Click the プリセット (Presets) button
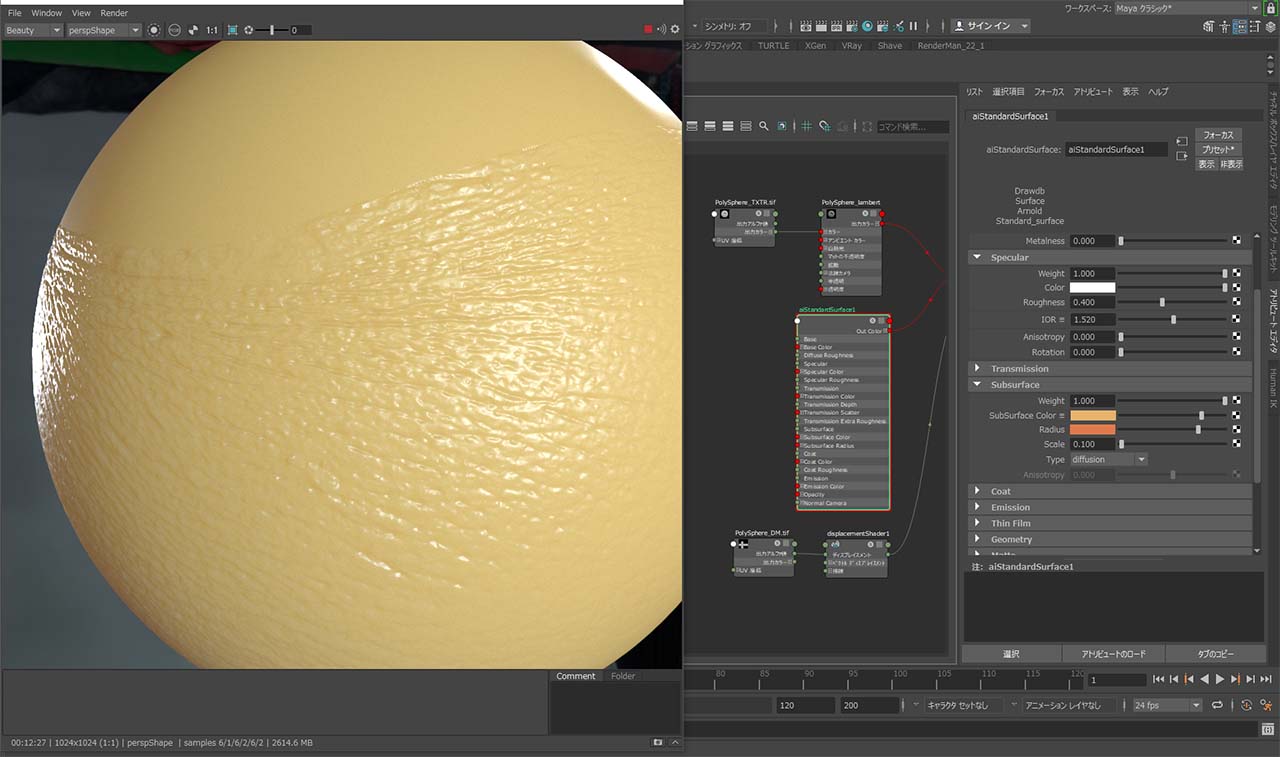The width and height of the screenshot is (1280, 757). click(x=1218, y=149)
